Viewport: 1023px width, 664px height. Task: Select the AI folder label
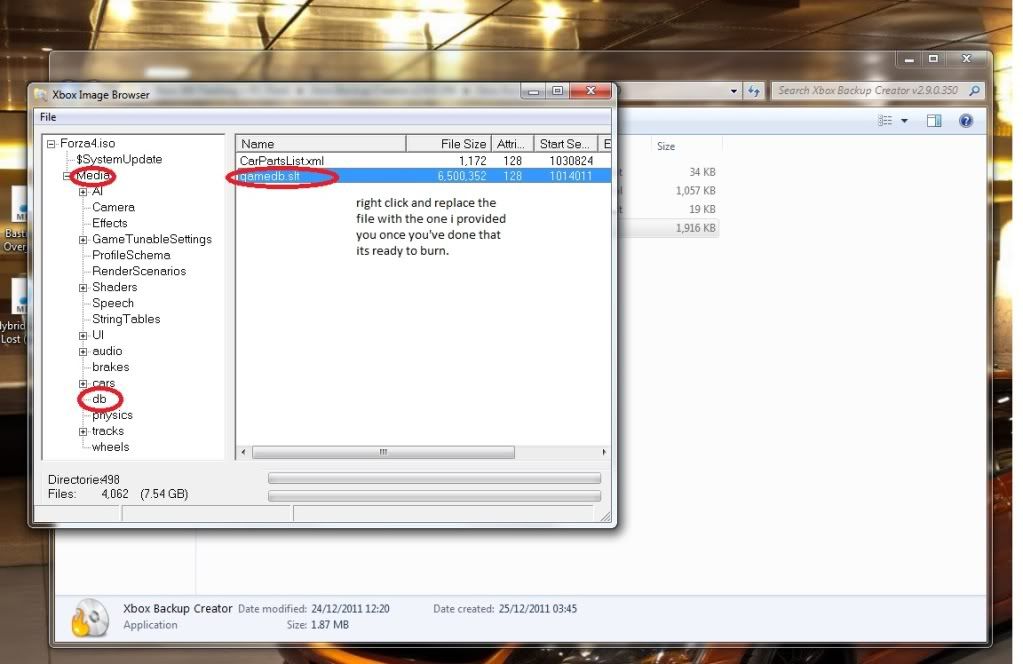pos(97,191)
